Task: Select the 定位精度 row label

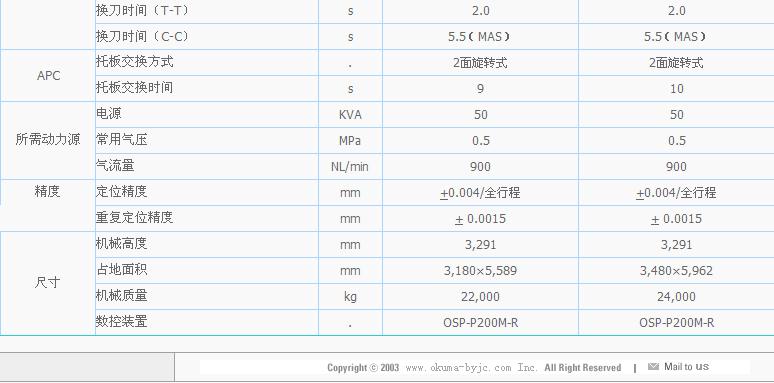Action: 121,192
